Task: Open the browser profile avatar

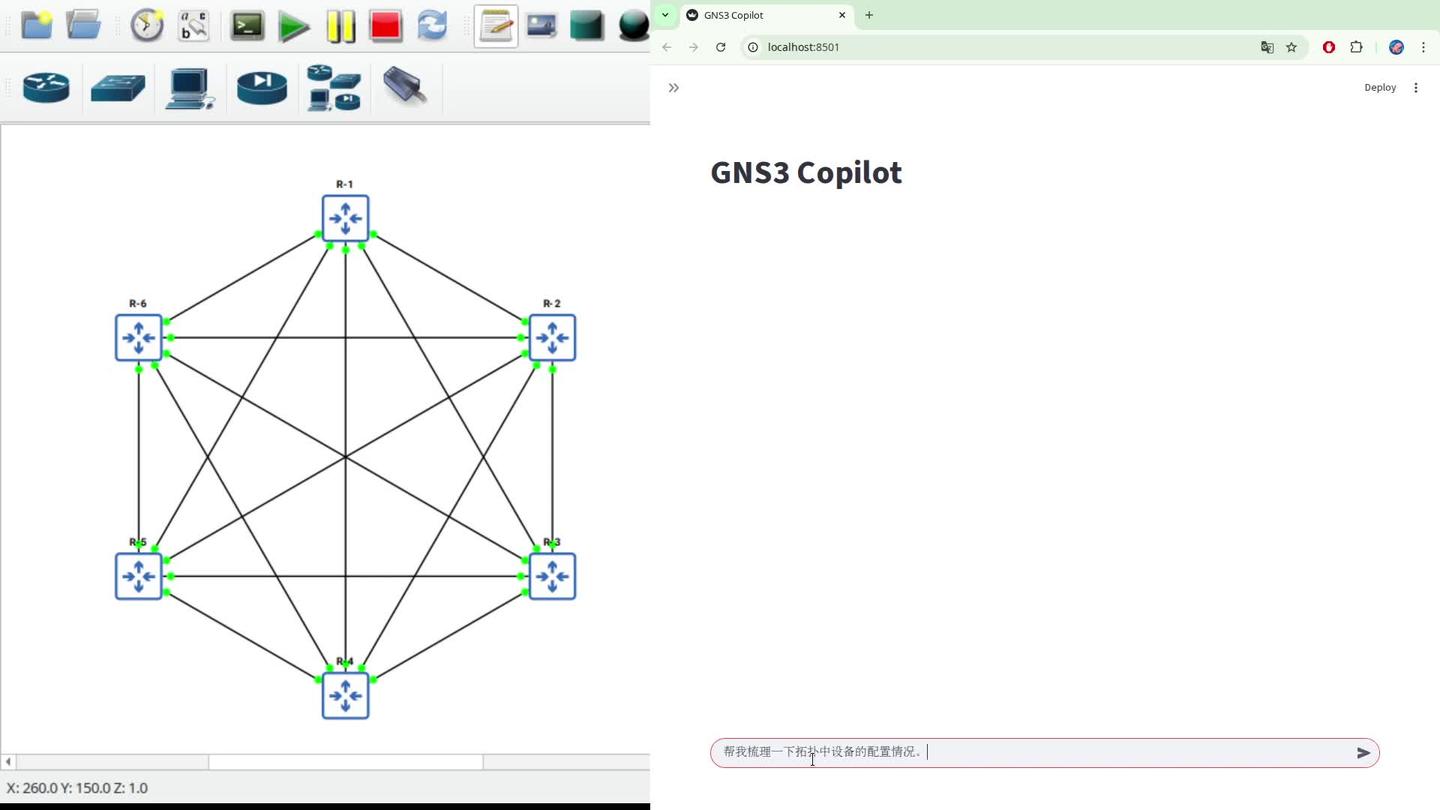Action: [x=1397, y=47]
